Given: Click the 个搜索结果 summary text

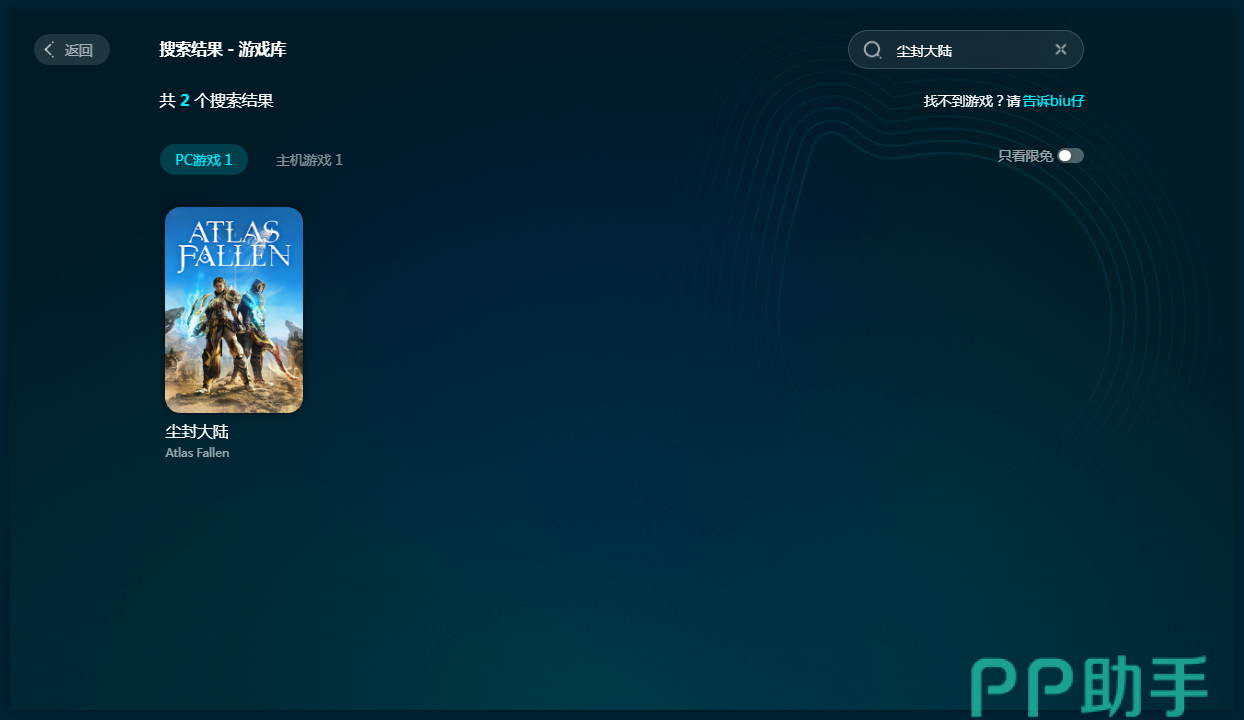Looking at the screenshot, I should (x=234, y=101).
